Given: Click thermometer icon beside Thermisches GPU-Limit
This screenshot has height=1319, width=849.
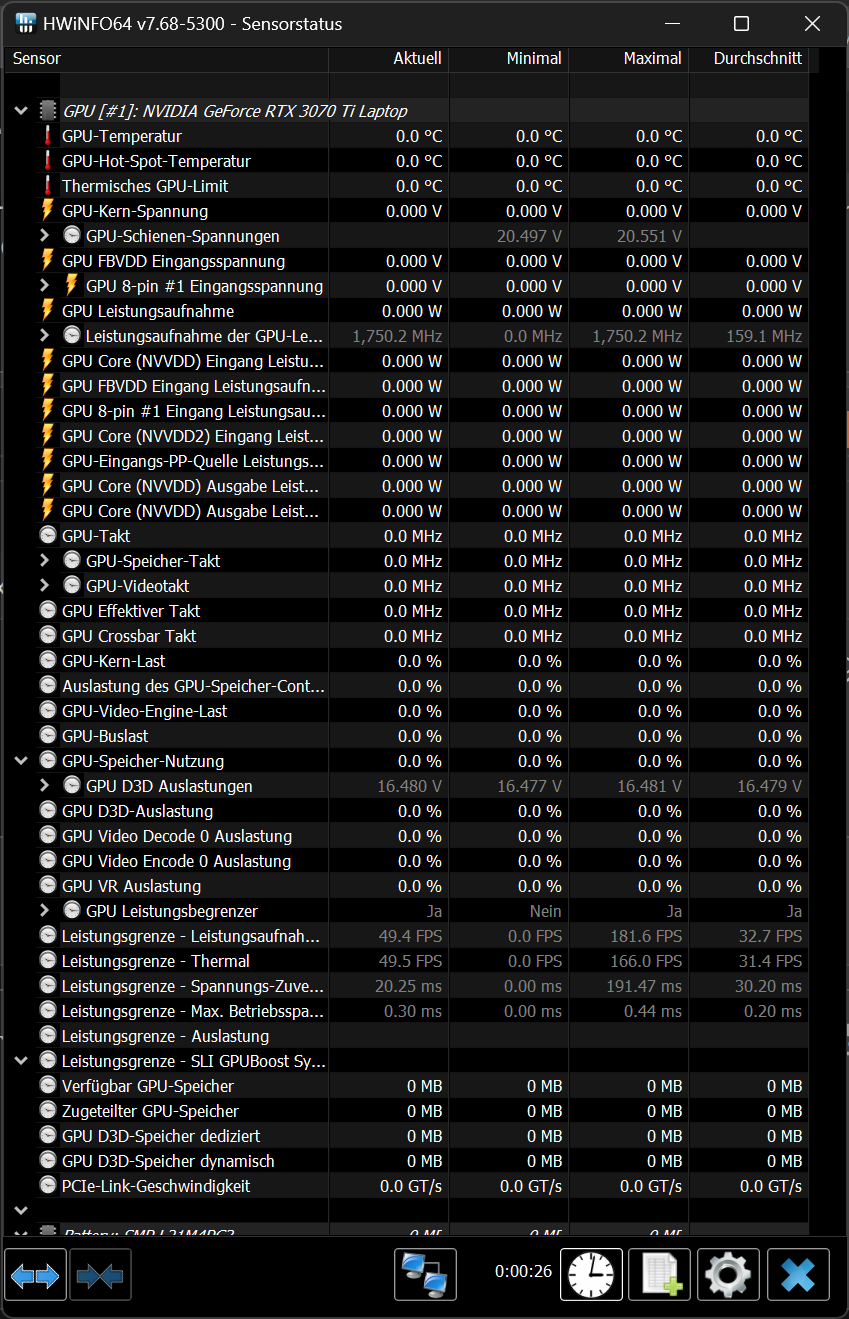Looking at the screenshot, I should (47, 186).
